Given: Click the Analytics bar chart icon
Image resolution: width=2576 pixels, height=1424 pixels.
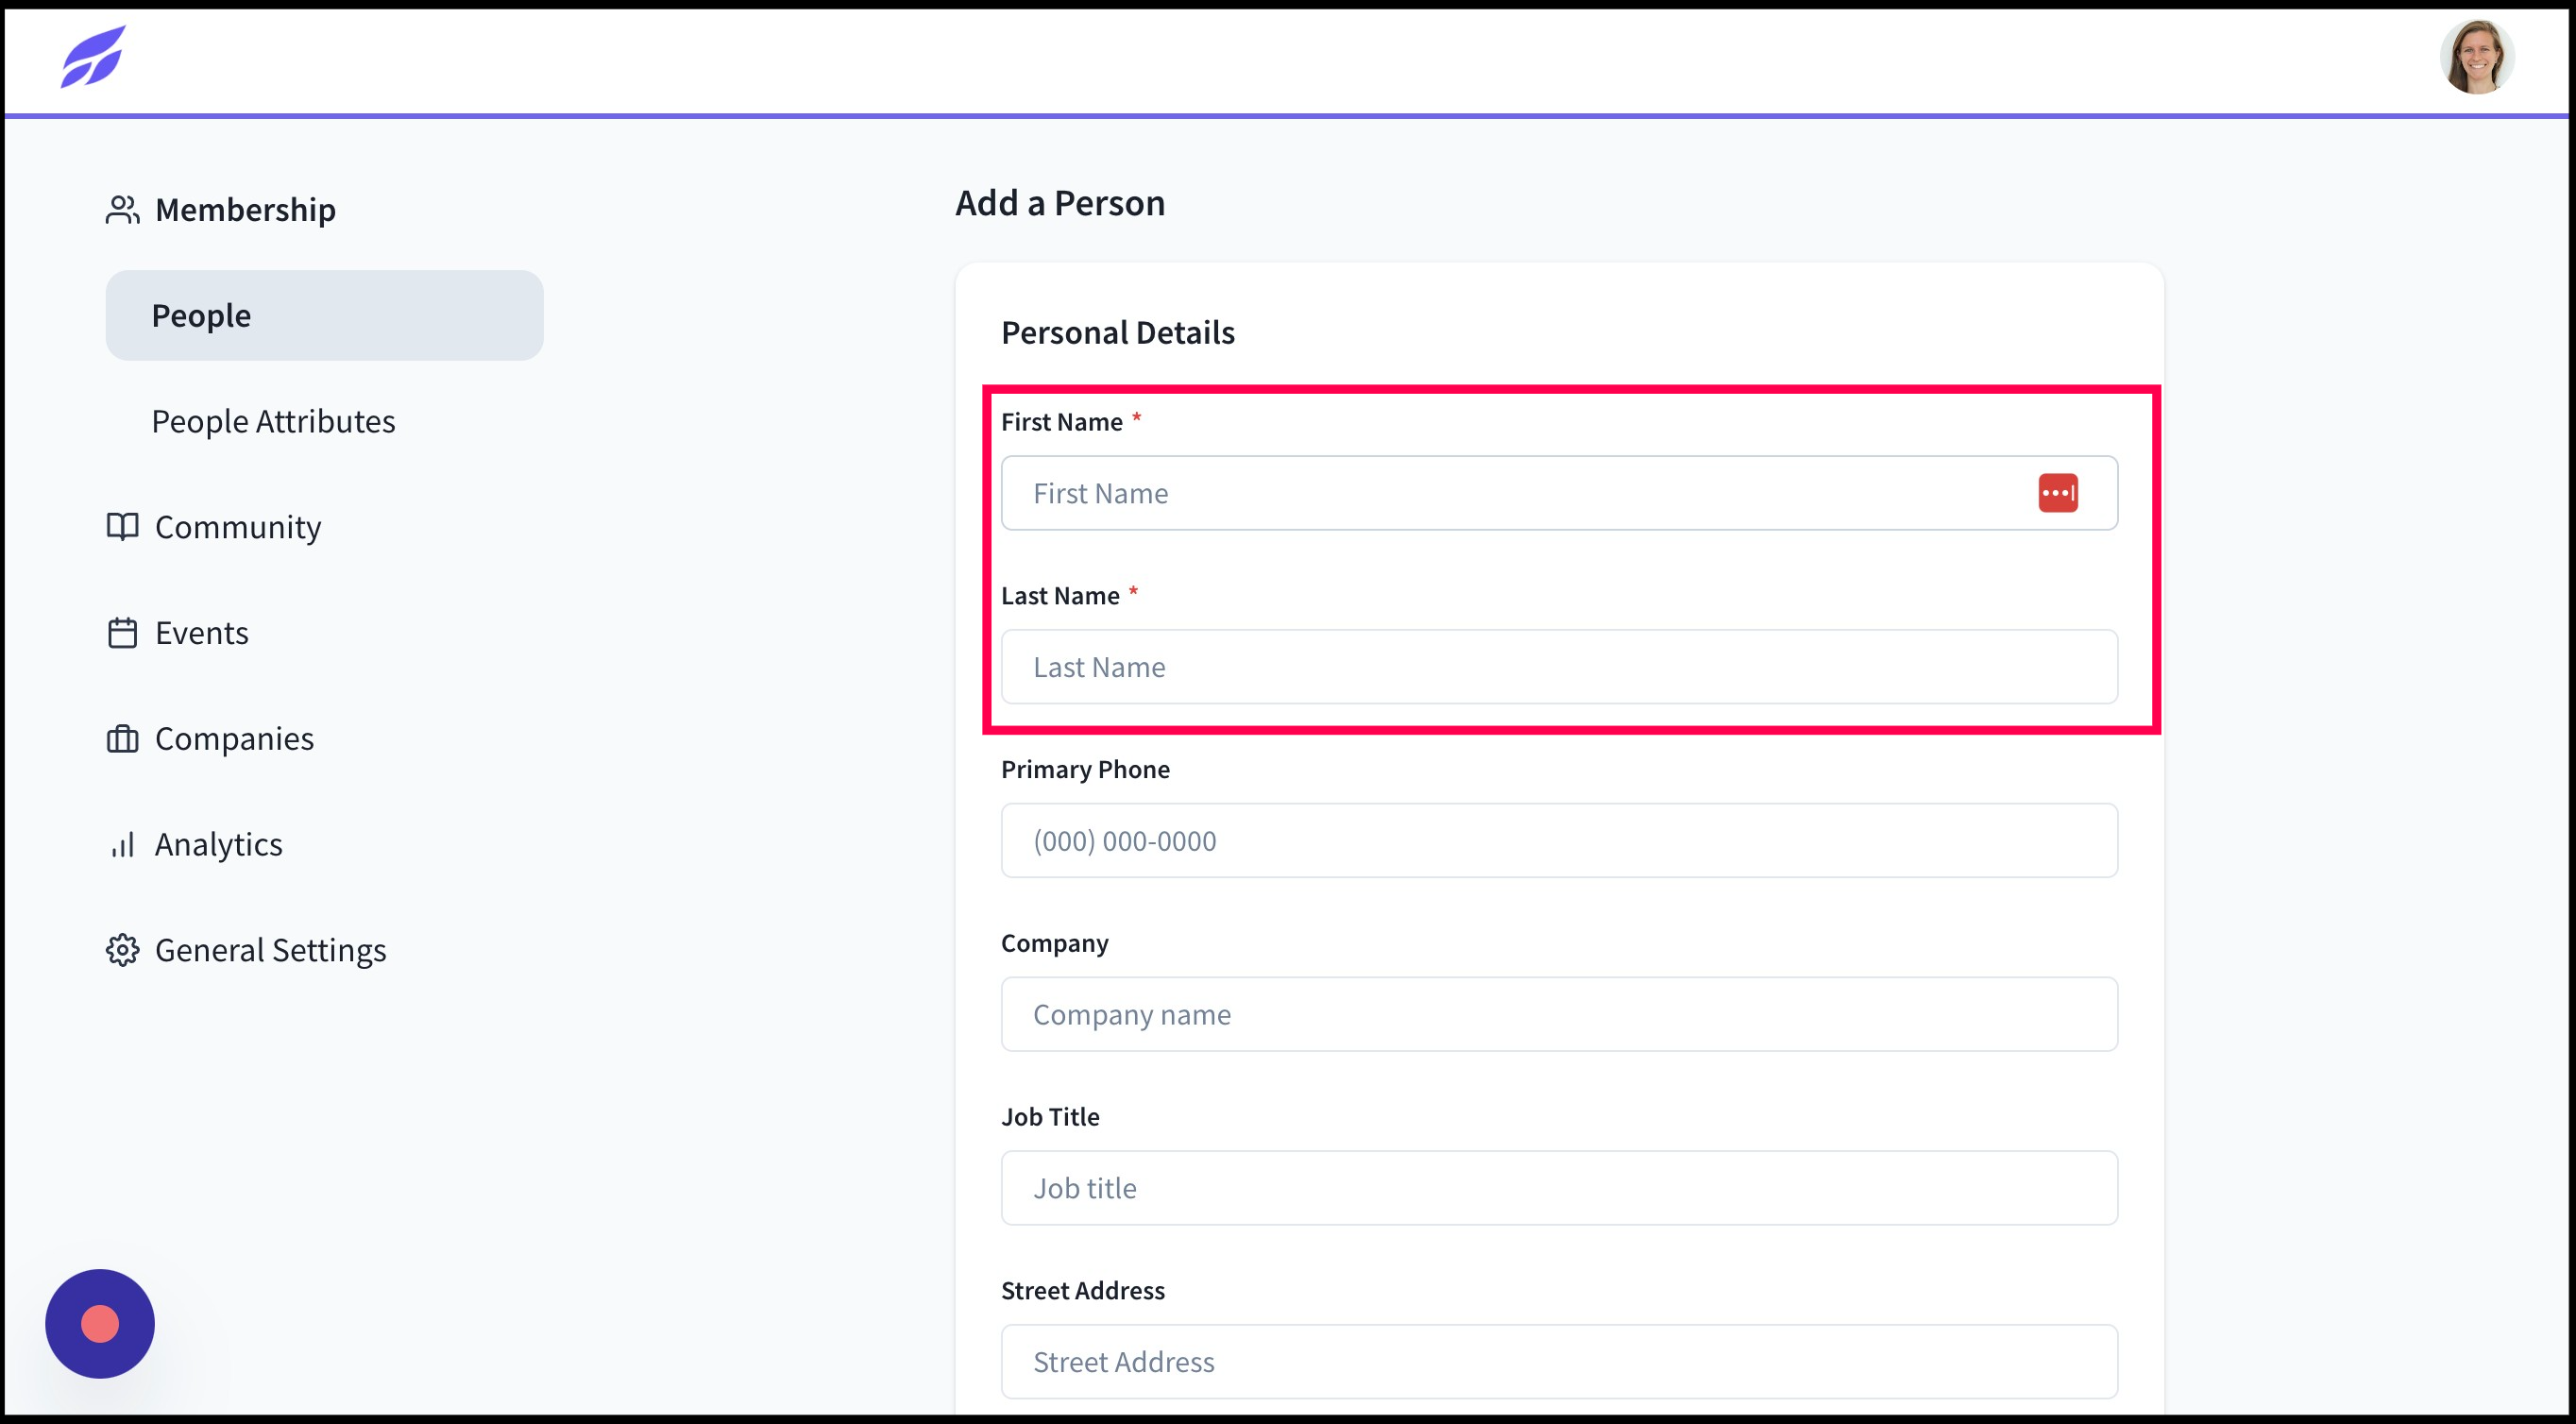Looking at the screenshot, I should pyautogui.click(x=122, y=845).
